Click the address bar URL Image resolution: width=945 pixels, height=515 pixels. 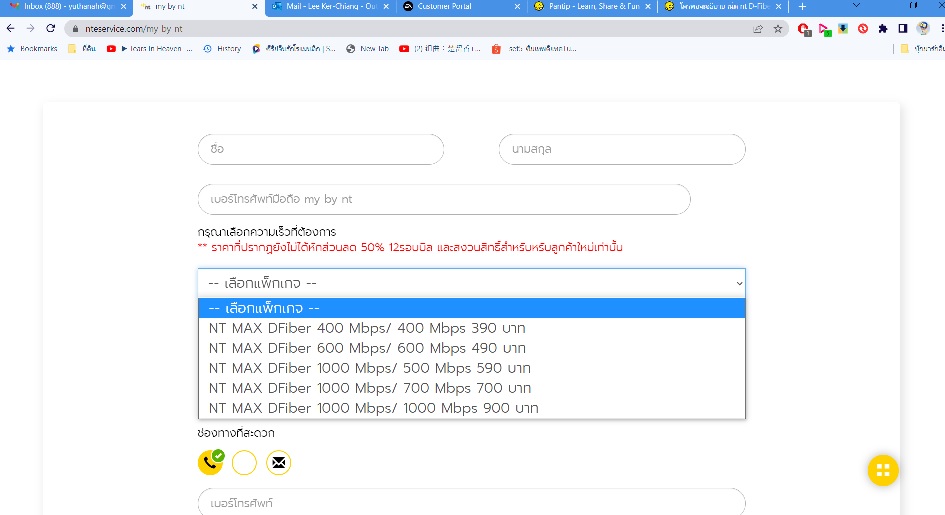point(134,29)
